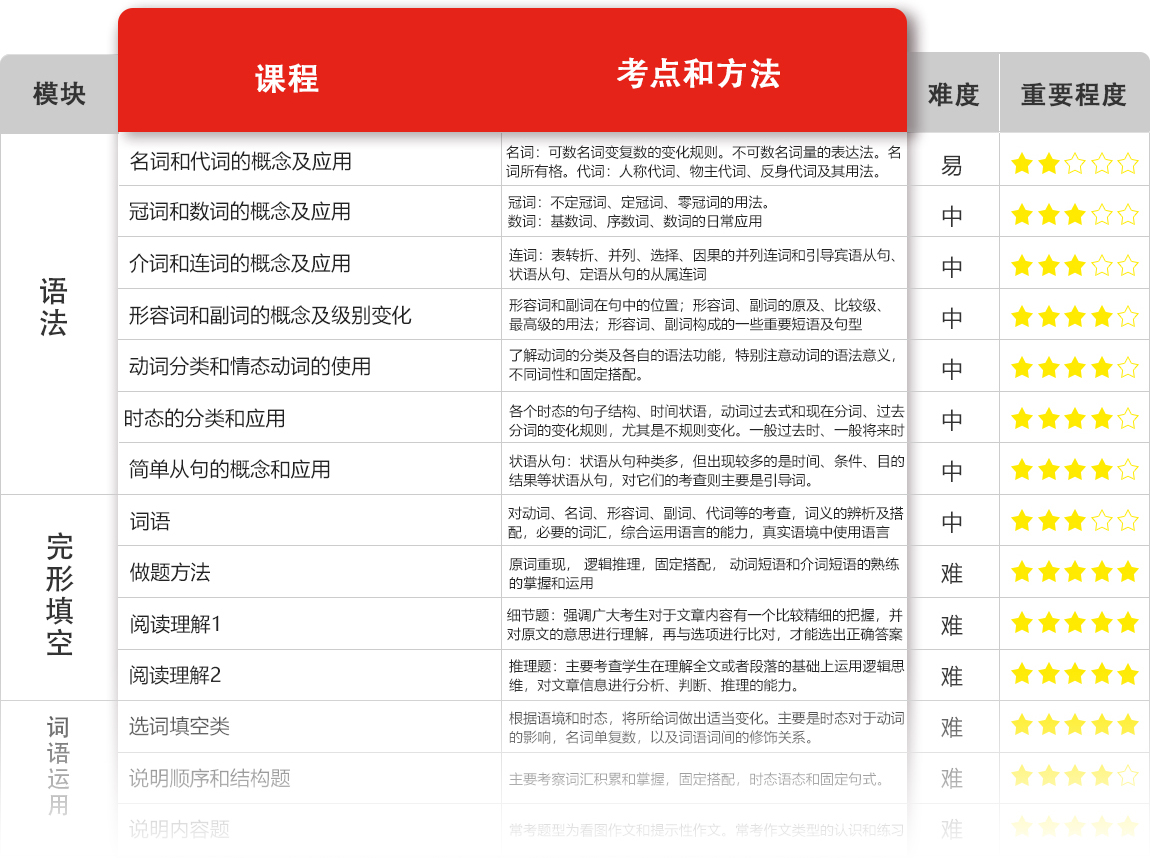Open the course 时态的分类和应用
This screenshot has height=858, width=1150.
pos(205,418)
